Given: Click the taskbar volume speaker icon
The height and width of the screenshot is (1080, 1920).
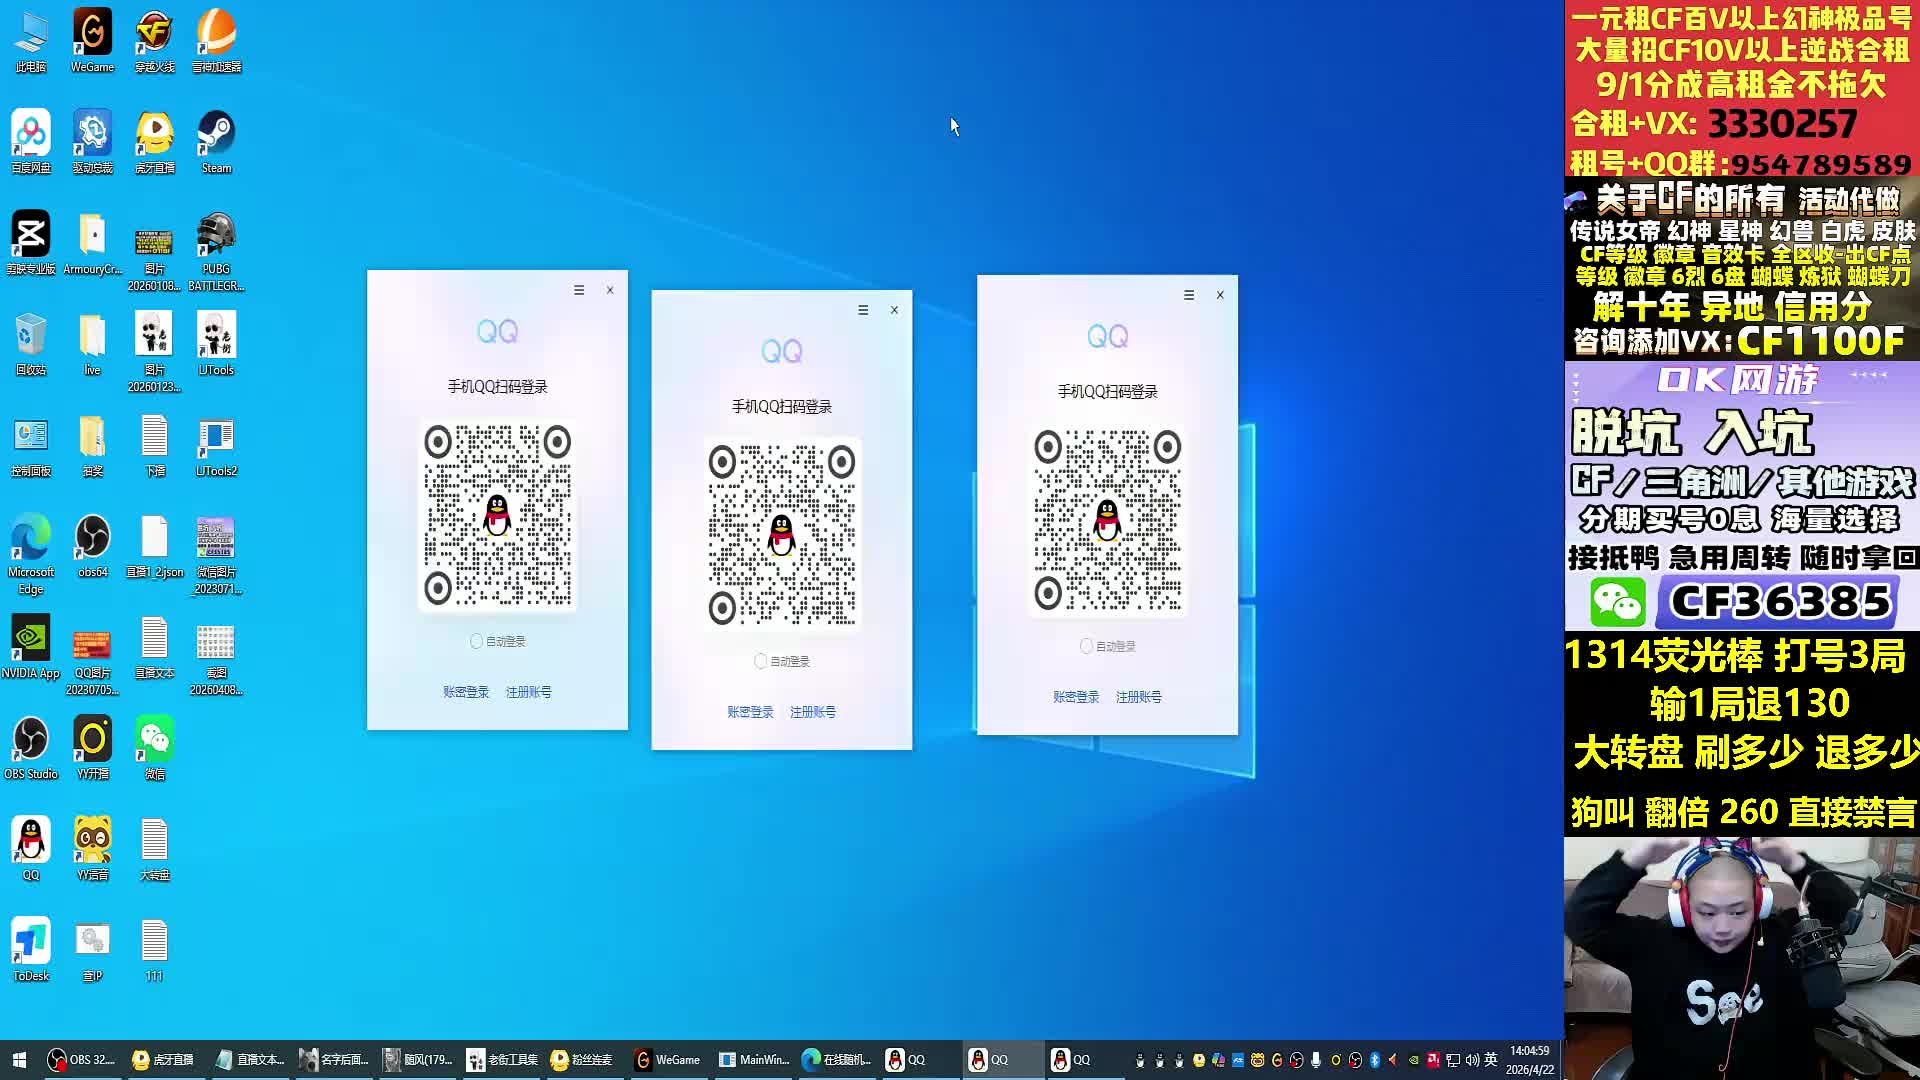Looking at the screenshot, I should pos(1472,1060).
